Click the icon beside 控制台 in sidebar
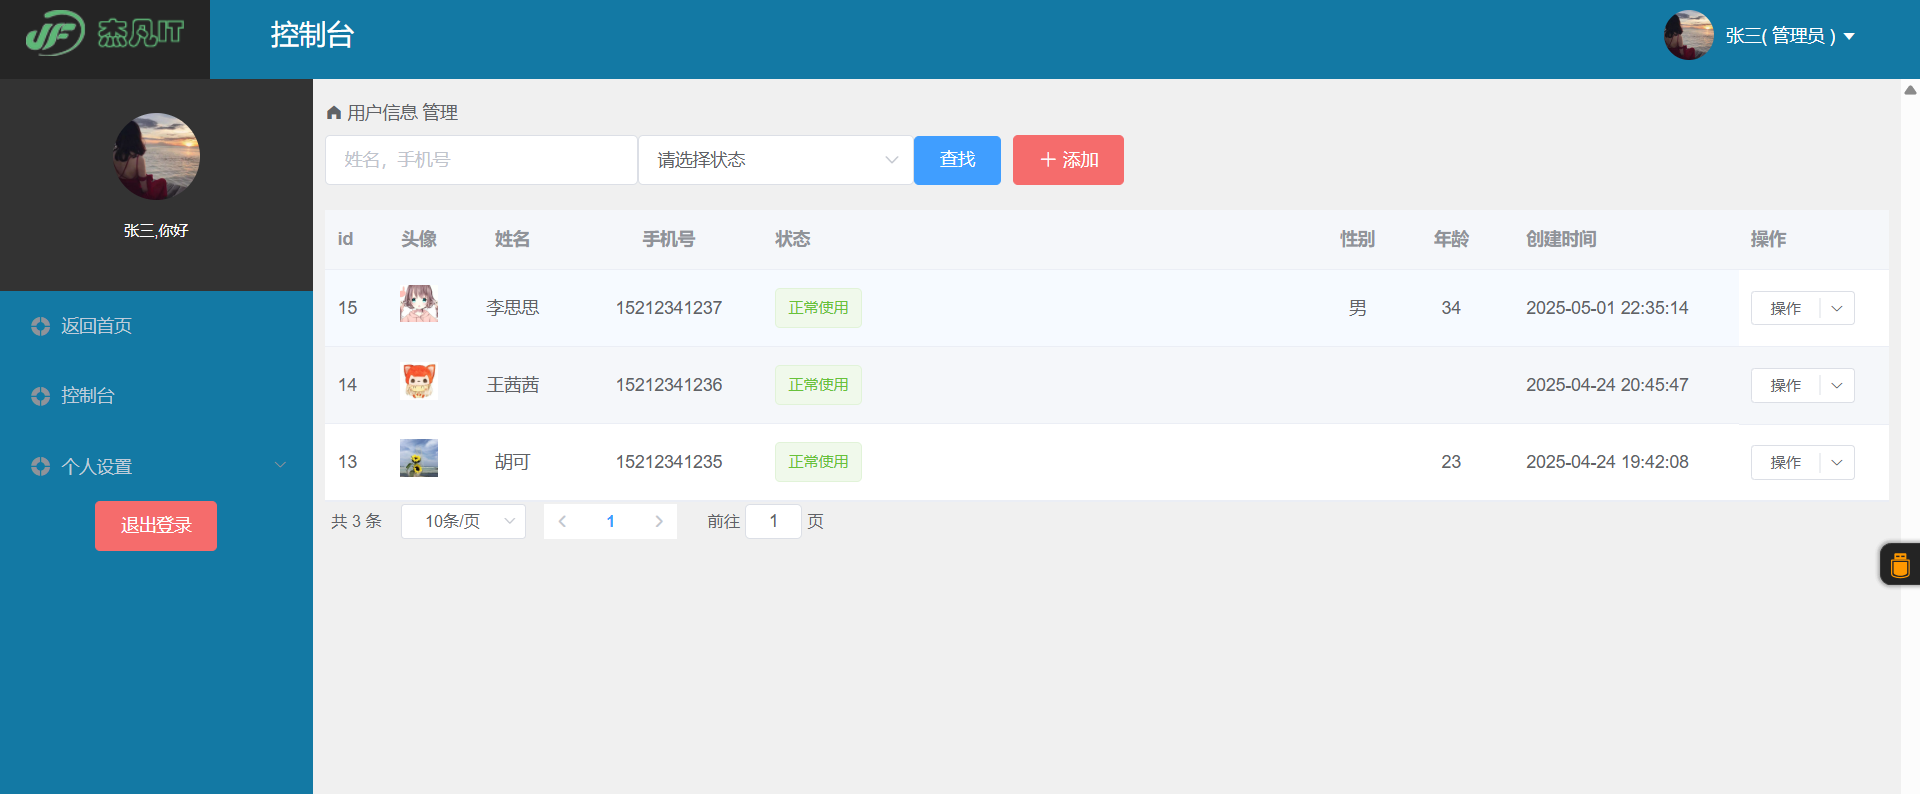Viewport: 1920px width, 794px height. click(40, 396)
